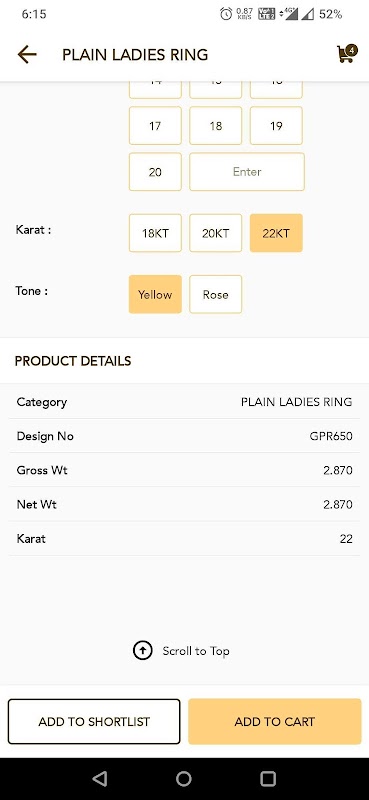Select ring size 19
Viewport: 369px width, 800px height.
pyautogui.click(x=276, y=126)
